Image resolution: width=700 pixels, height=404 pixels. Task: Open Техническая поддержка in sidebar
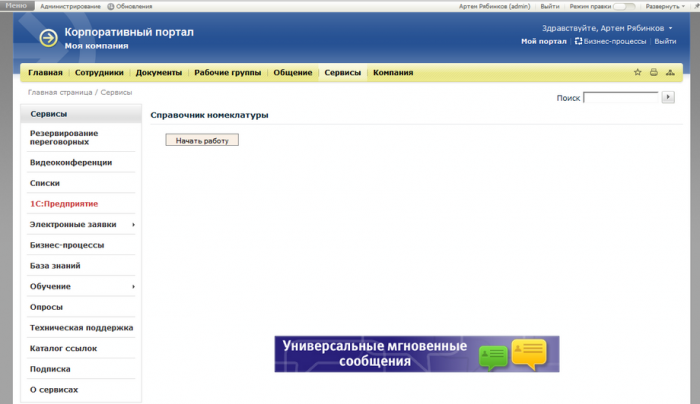(81, 327)
